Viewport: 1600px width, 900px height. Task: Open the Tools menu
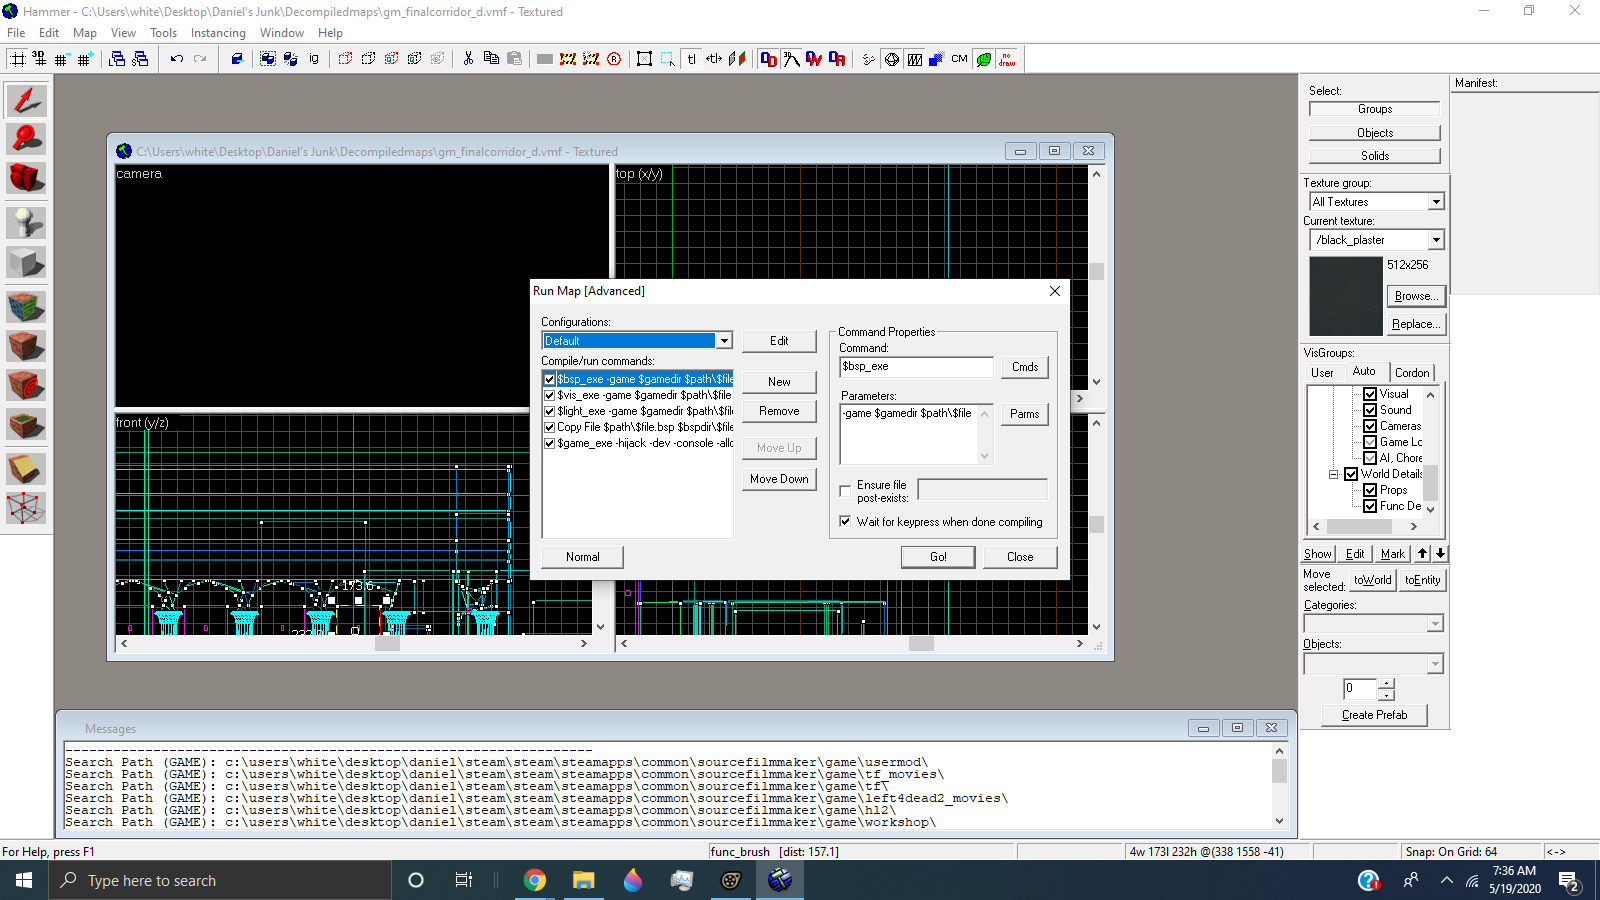coord(163,33)
